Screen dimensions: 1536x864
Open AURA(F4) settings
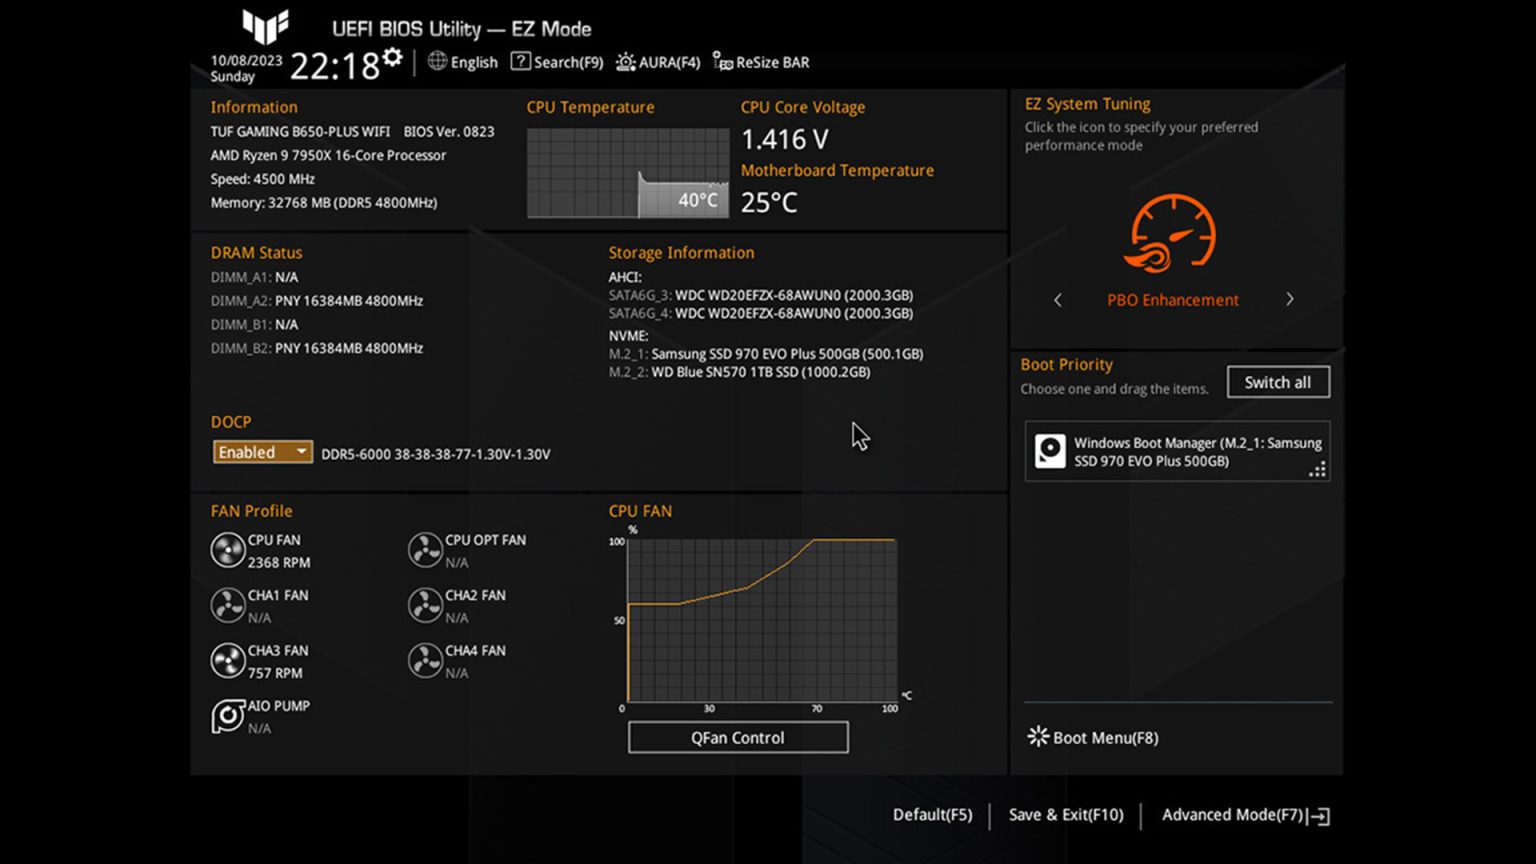point(669,62)
